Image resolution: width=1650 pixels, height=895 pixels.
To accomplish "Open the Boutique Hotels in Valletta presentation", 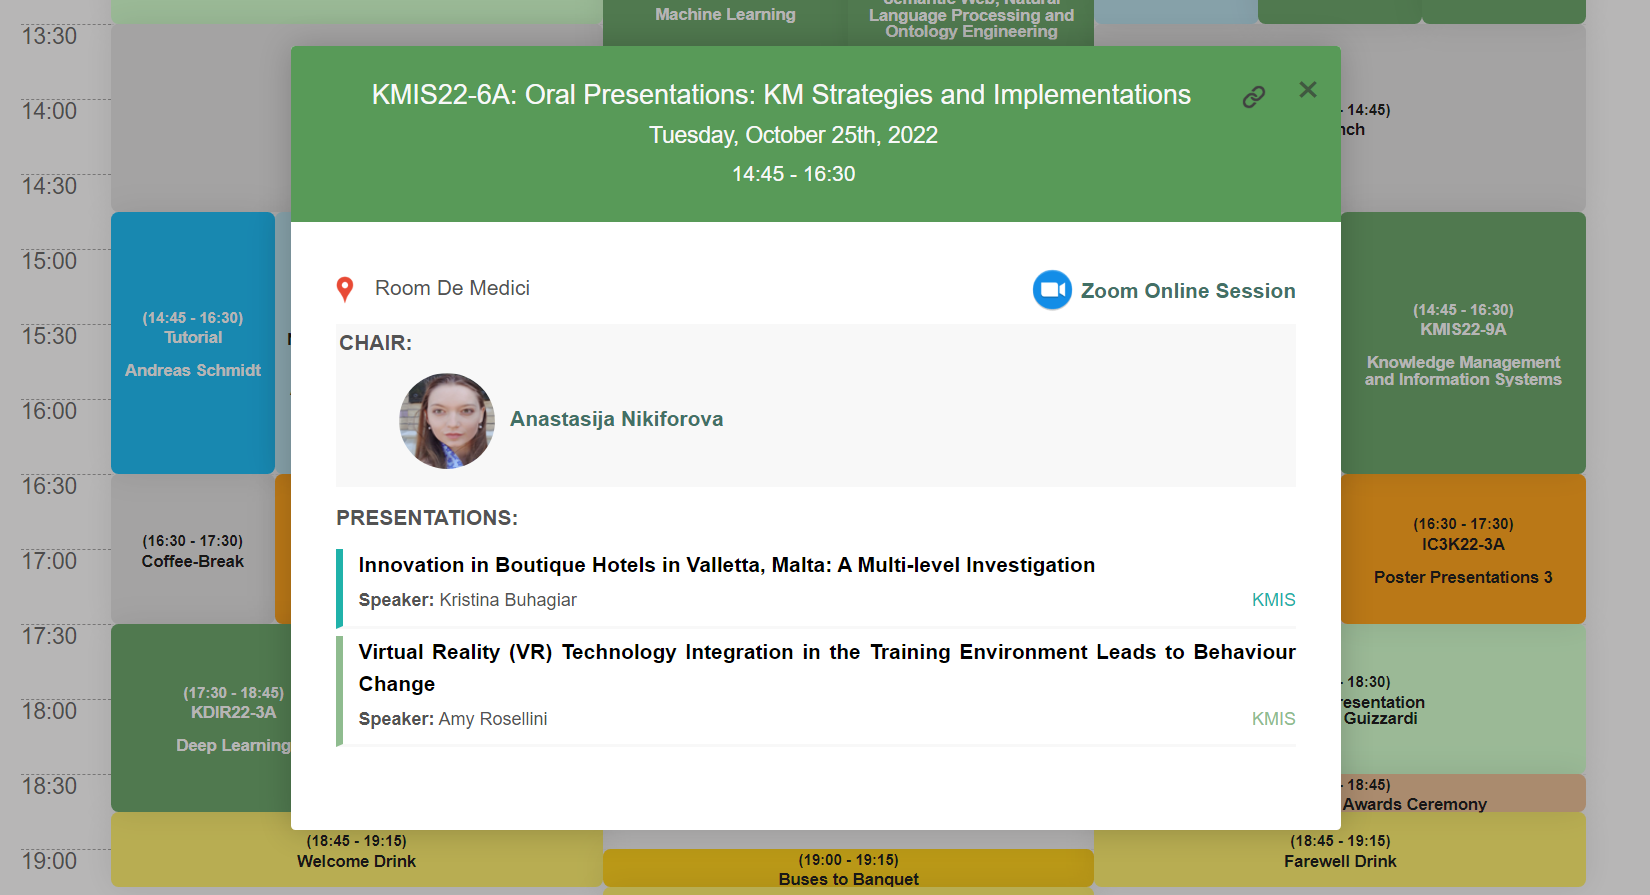I will (726, 565).
